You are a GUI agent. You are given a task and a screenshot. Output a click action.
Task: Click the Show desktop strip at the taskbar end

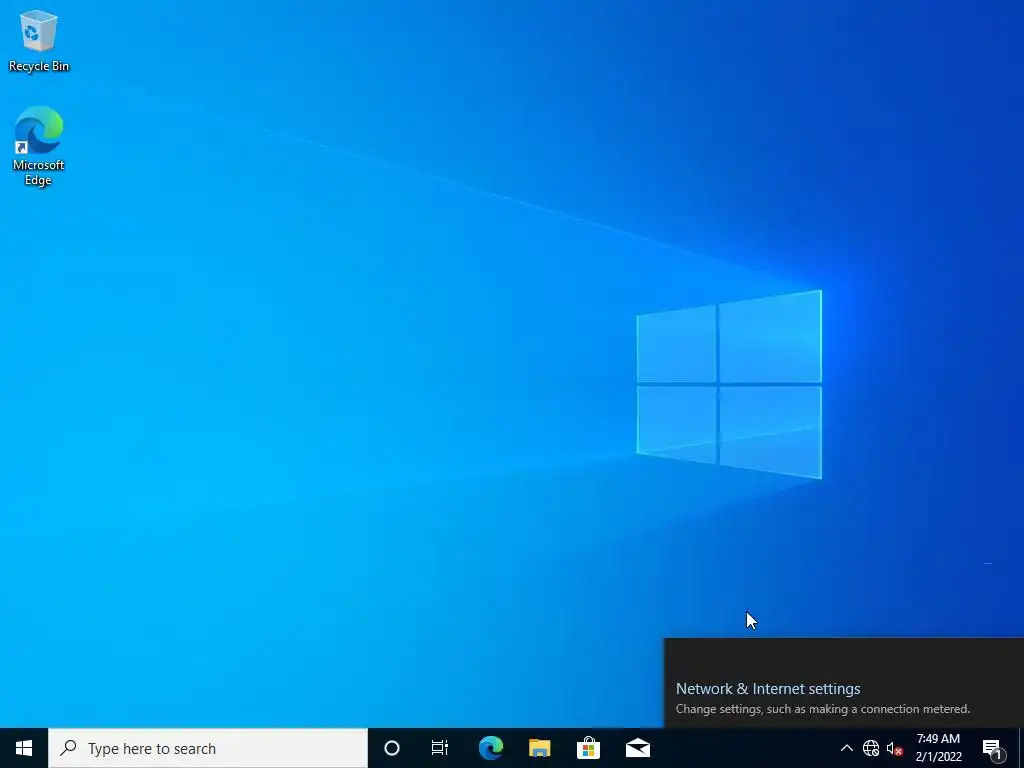click(x=1021, y=748)
